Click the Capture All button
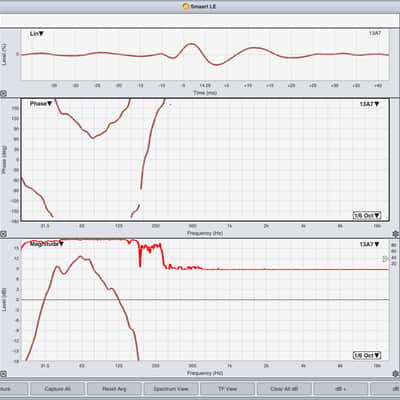The width and height of the screenshot is (400, 400). click(57, 389)
